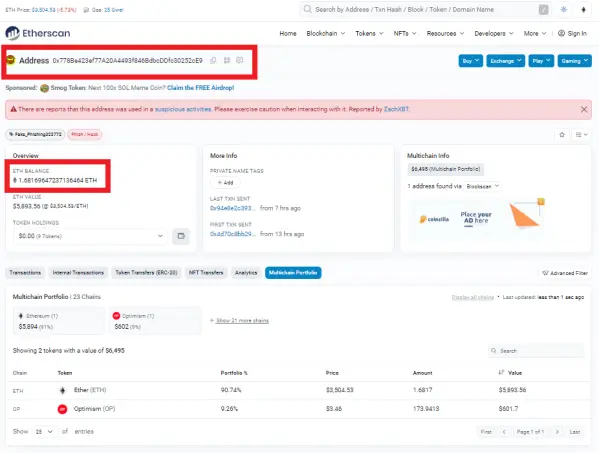Open ZachXBT reporter link

(x=396, y=109)
